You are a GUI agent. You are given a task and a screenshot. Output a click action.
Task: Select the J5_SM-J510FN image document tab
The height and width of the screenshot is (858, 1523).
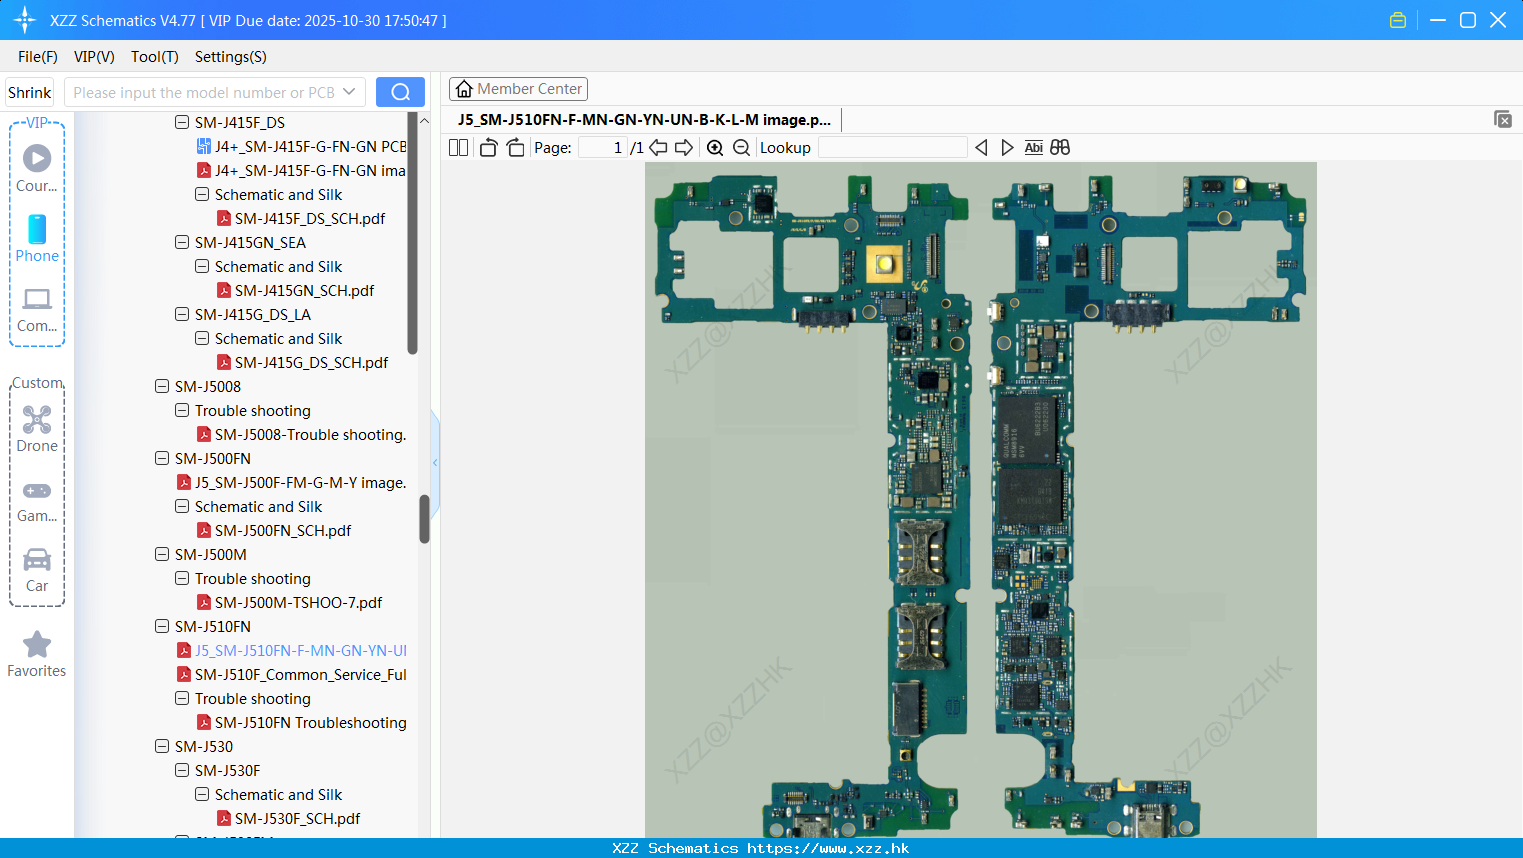pos(644,120)
